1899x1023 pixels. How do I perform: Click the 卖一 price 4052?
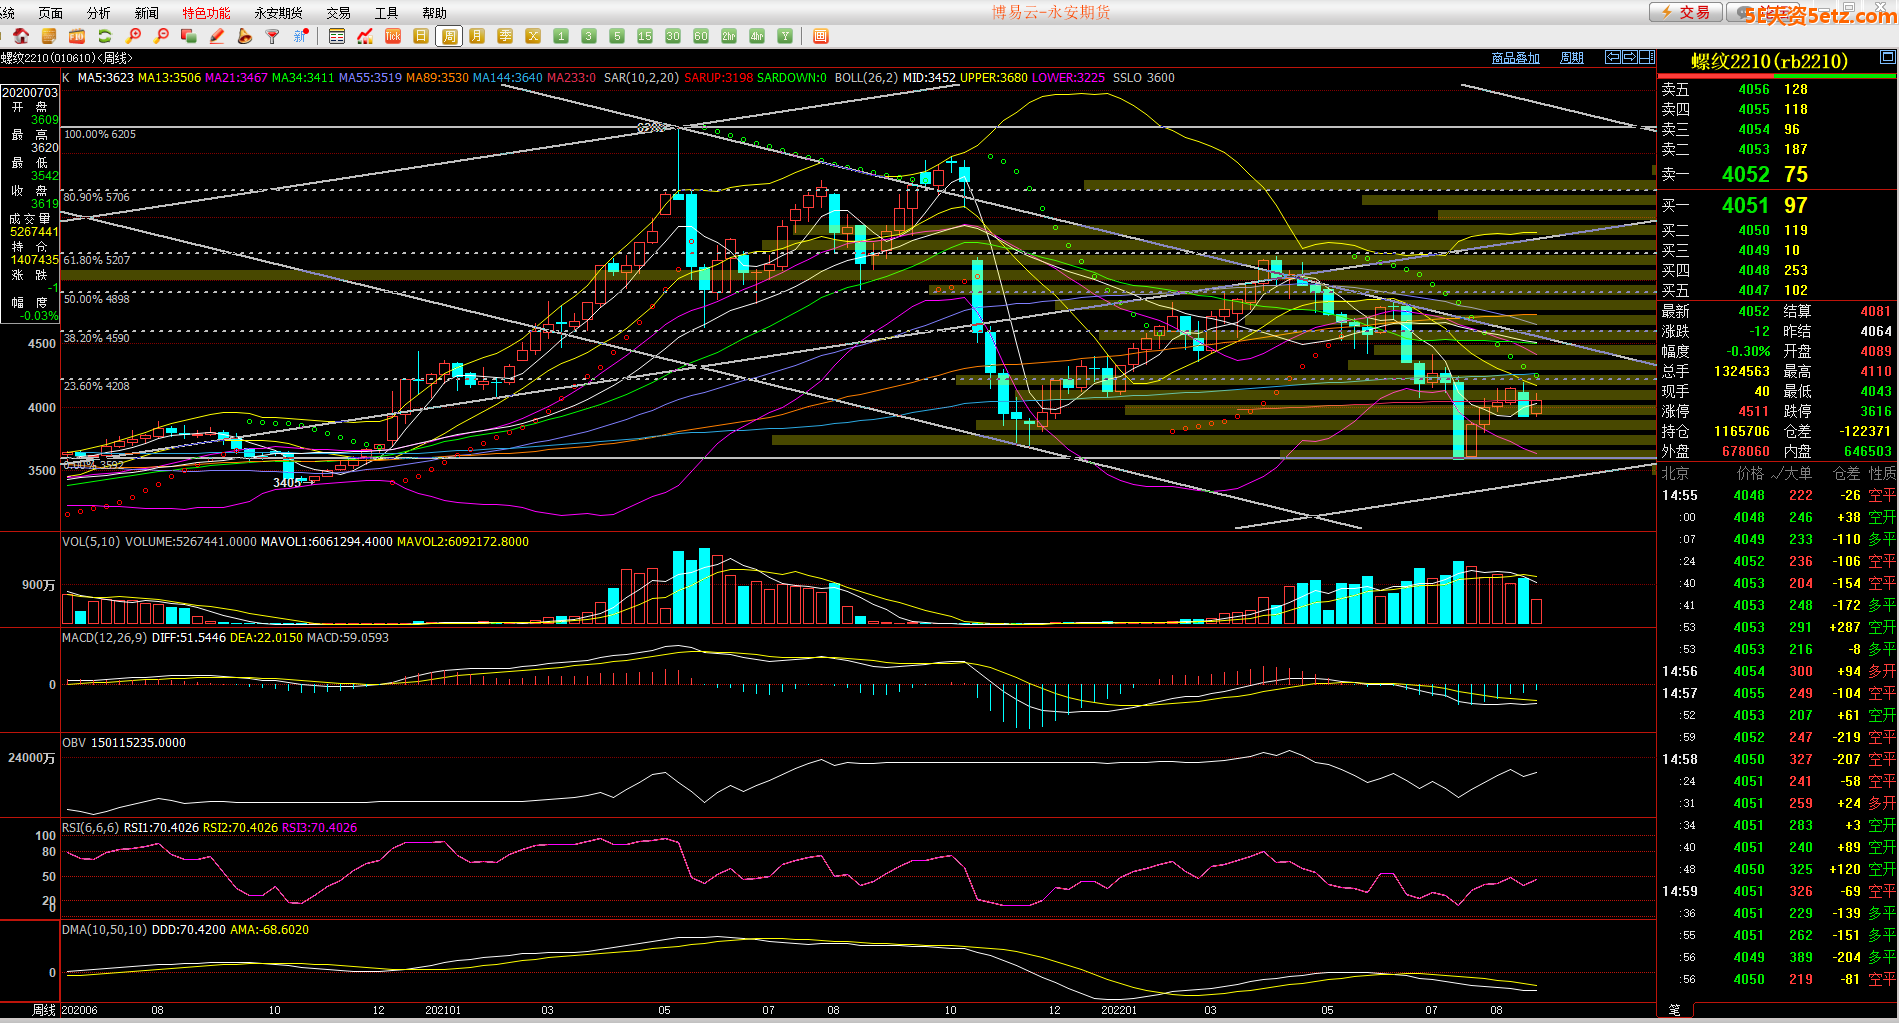pos(1746,174)
